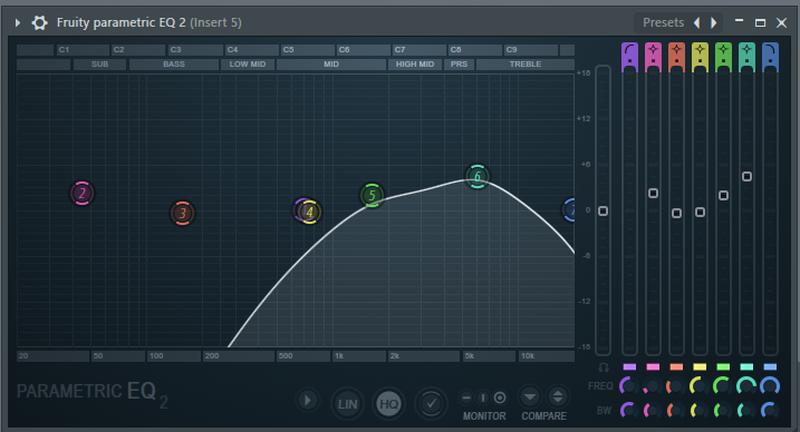Click the green band 5 color swatch
Screen dimensions: 800x432
tap(723, 367)
